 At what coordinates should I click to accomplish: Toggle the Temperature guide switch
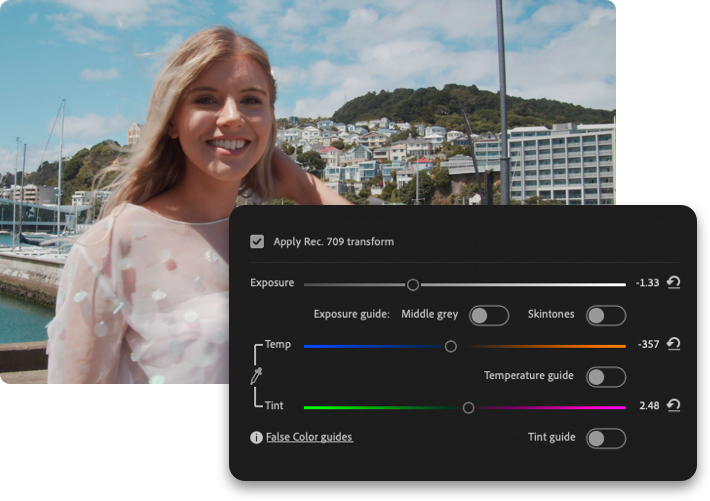click(x=606, y=376)
